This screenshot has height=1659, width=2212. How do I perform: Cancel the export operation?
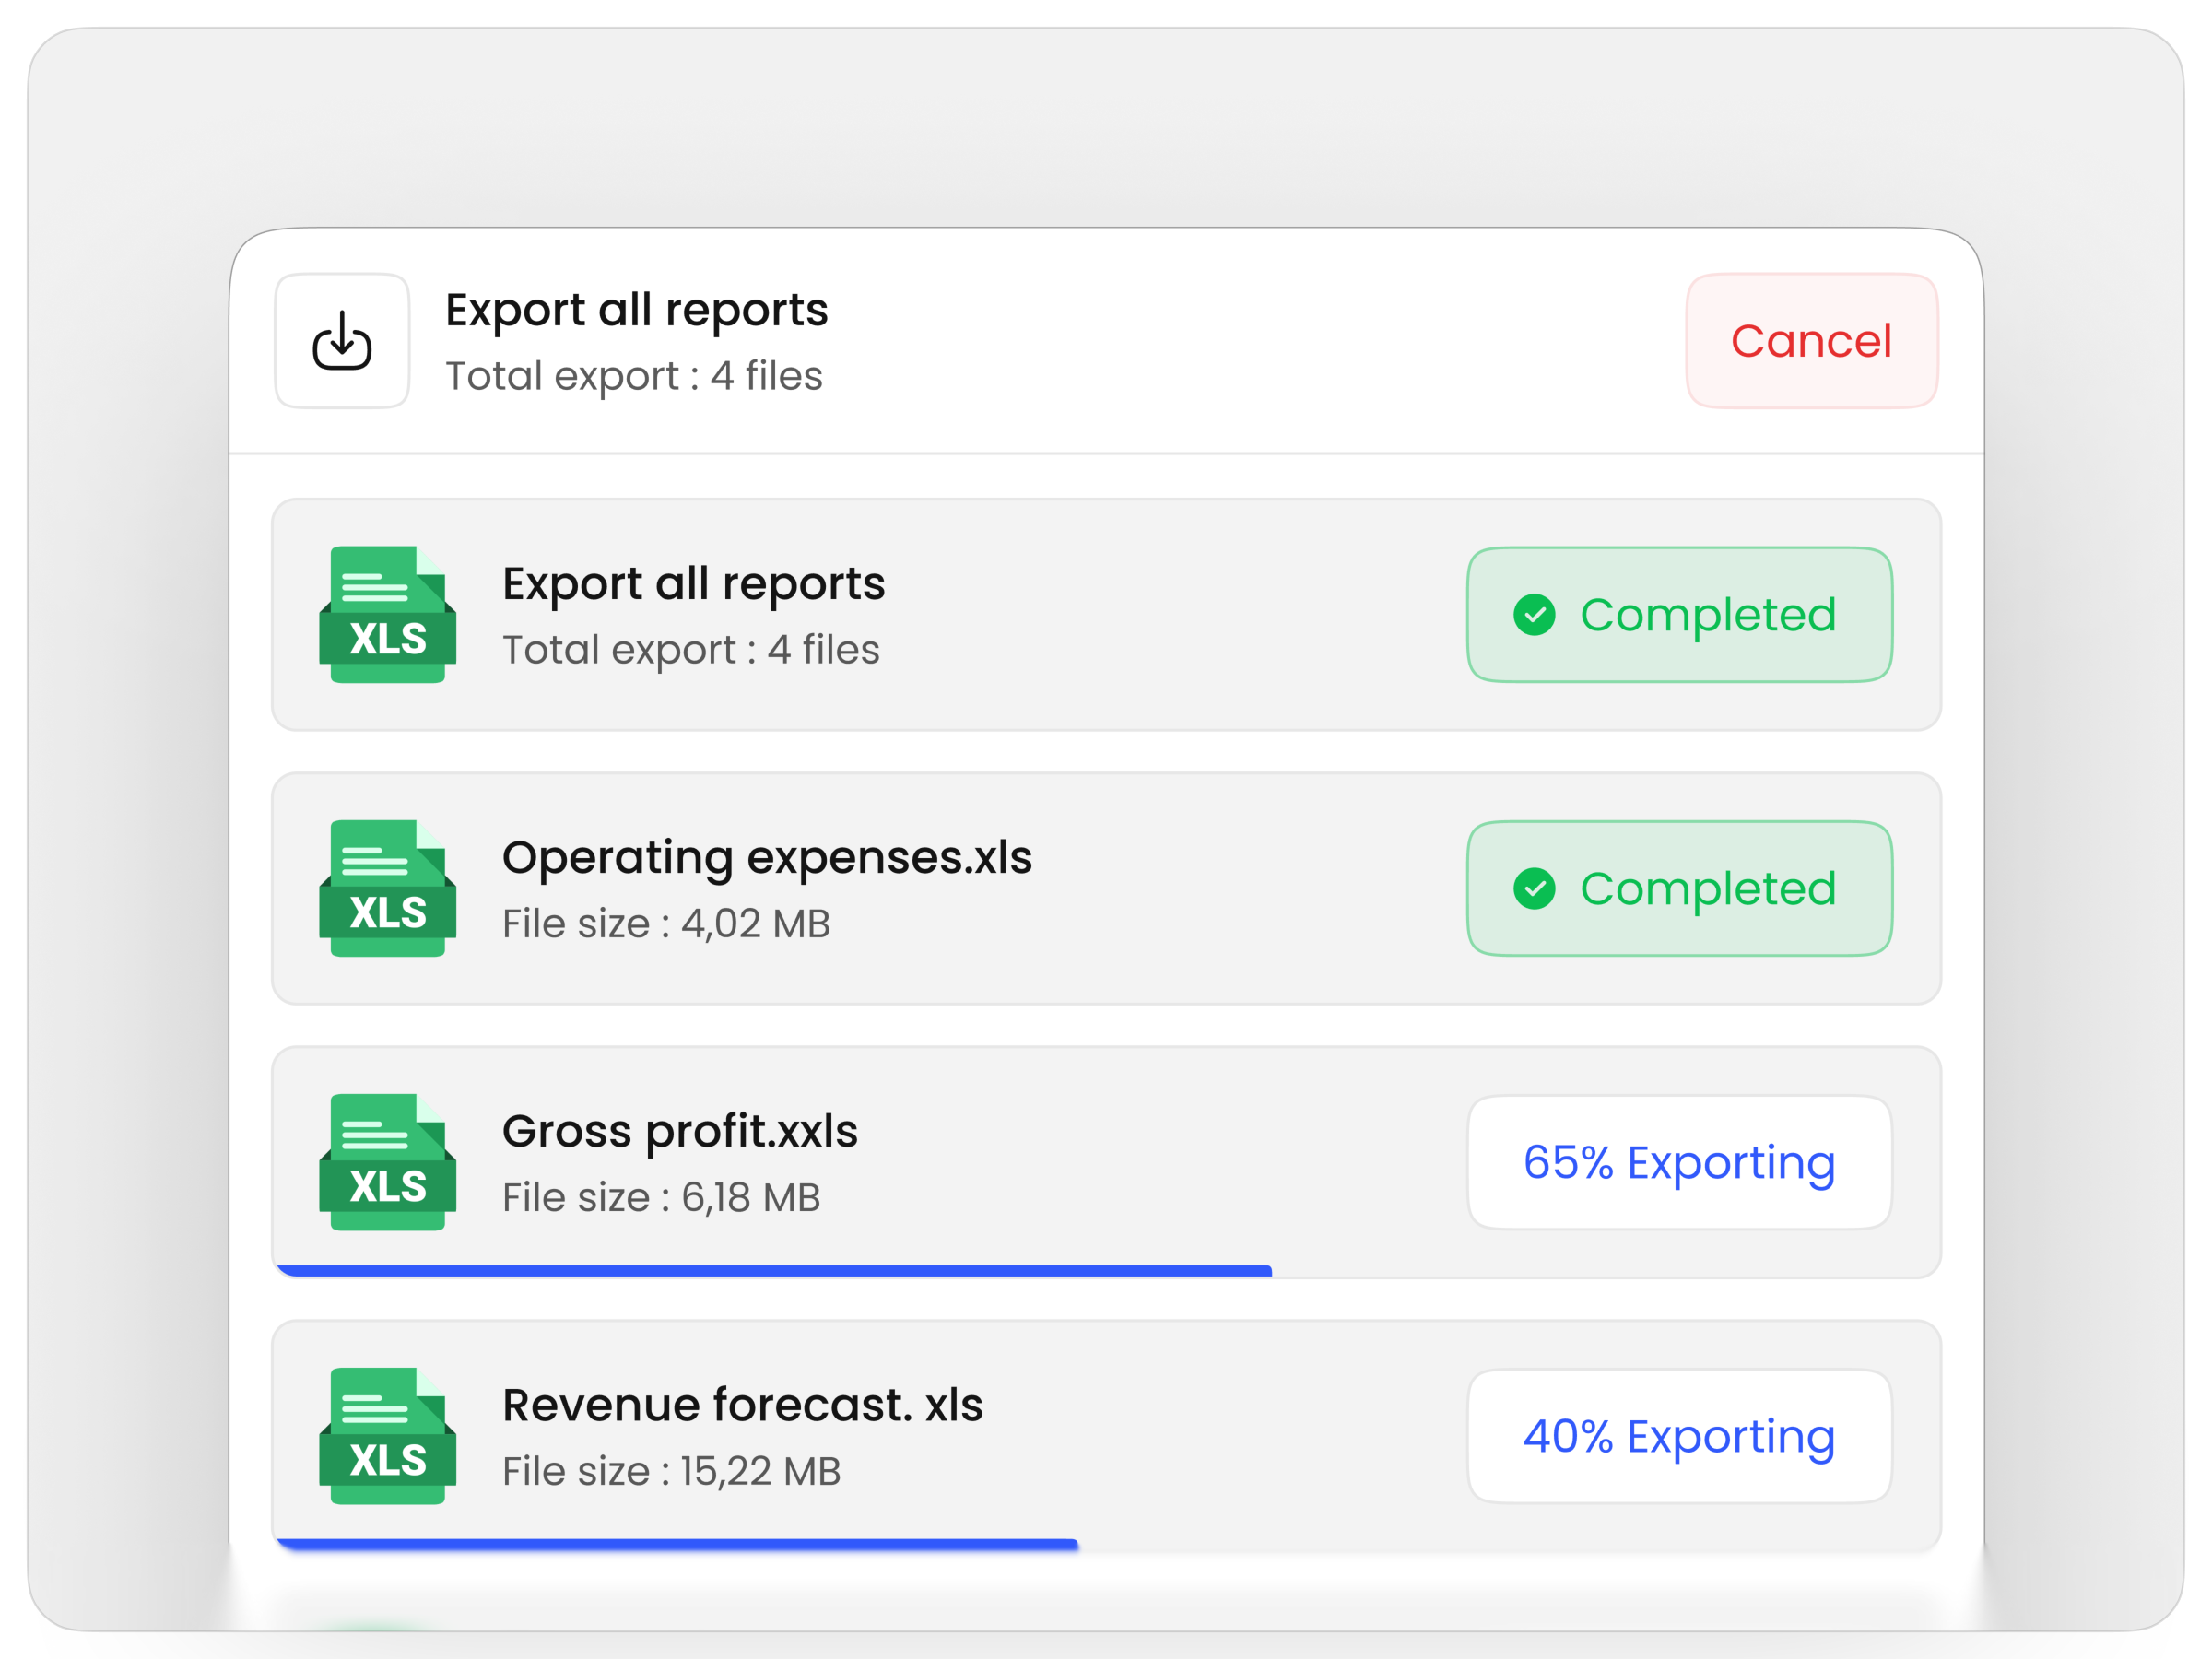1810,341
